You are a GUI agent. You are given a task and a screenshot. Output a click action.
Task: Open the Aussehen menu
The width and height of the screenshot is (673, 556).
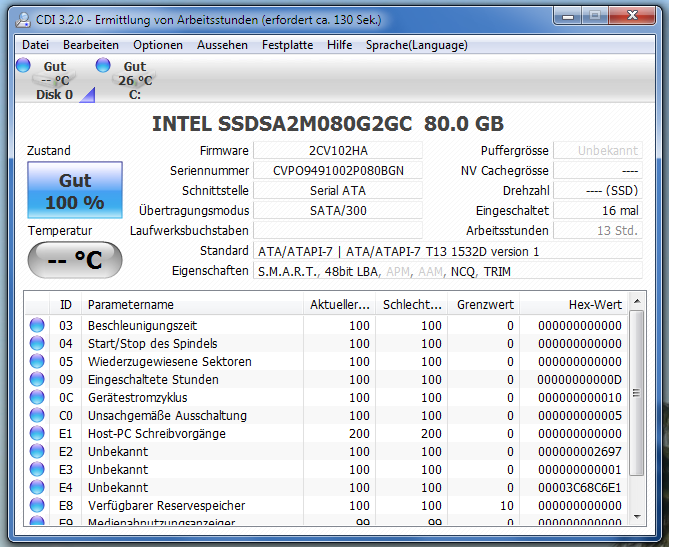tap(222, 45)
